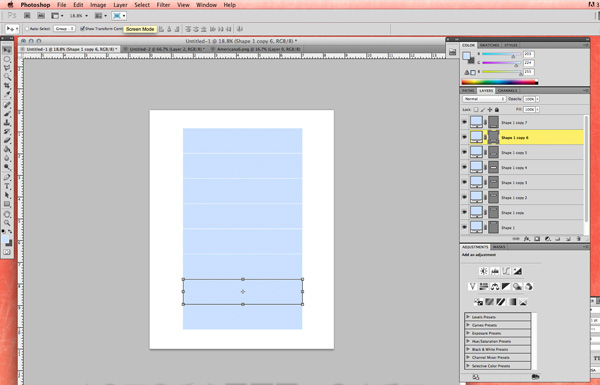The height and width of the screenshot is (385, 600).
Task: Select the Elliptical Marquee tool
Action: pos(7,59)
